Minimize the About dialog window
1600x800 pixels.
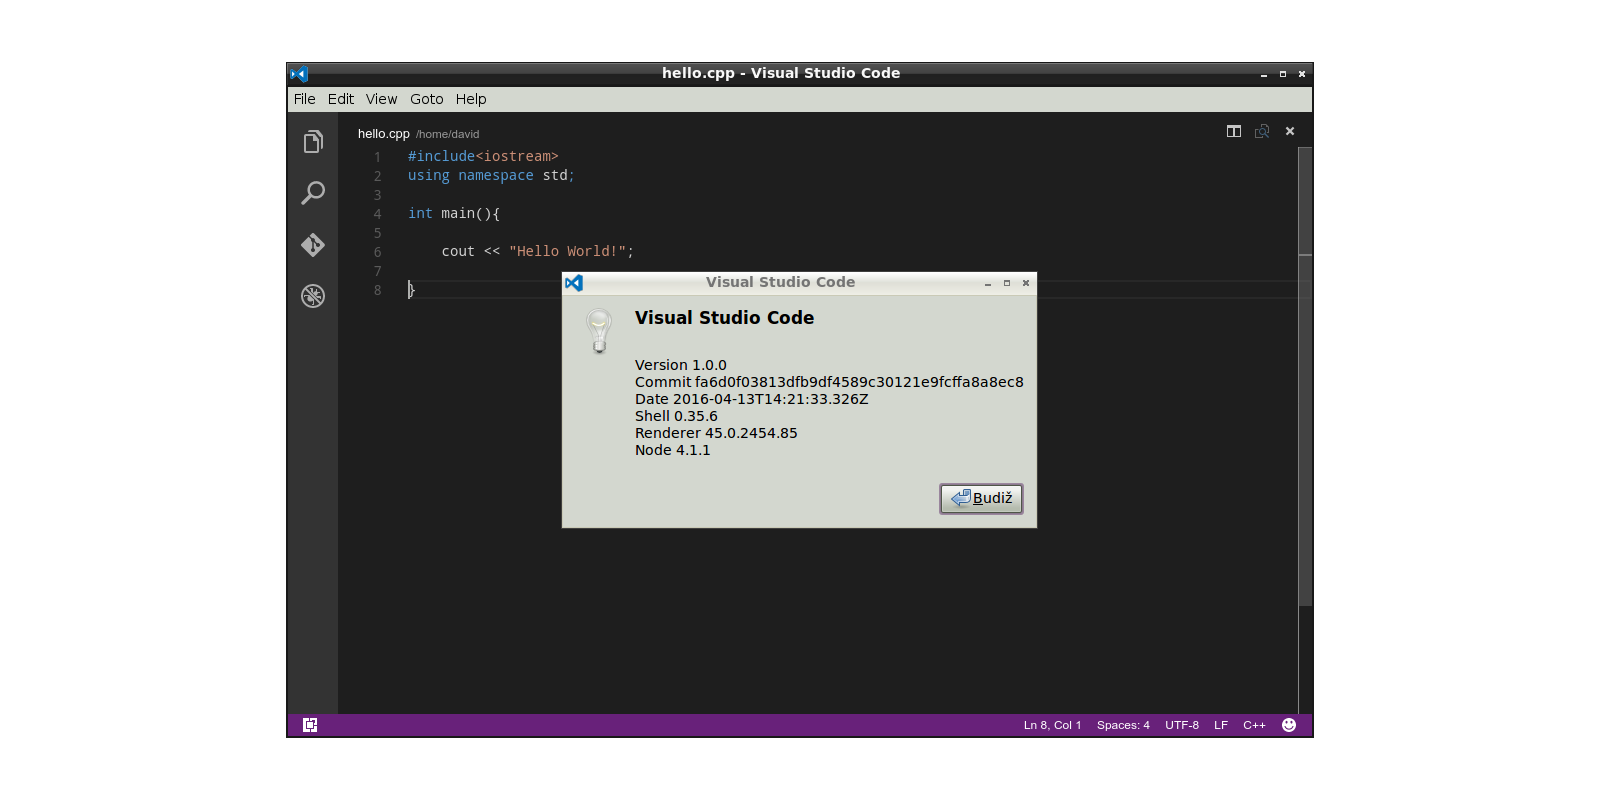pos(988,283)
